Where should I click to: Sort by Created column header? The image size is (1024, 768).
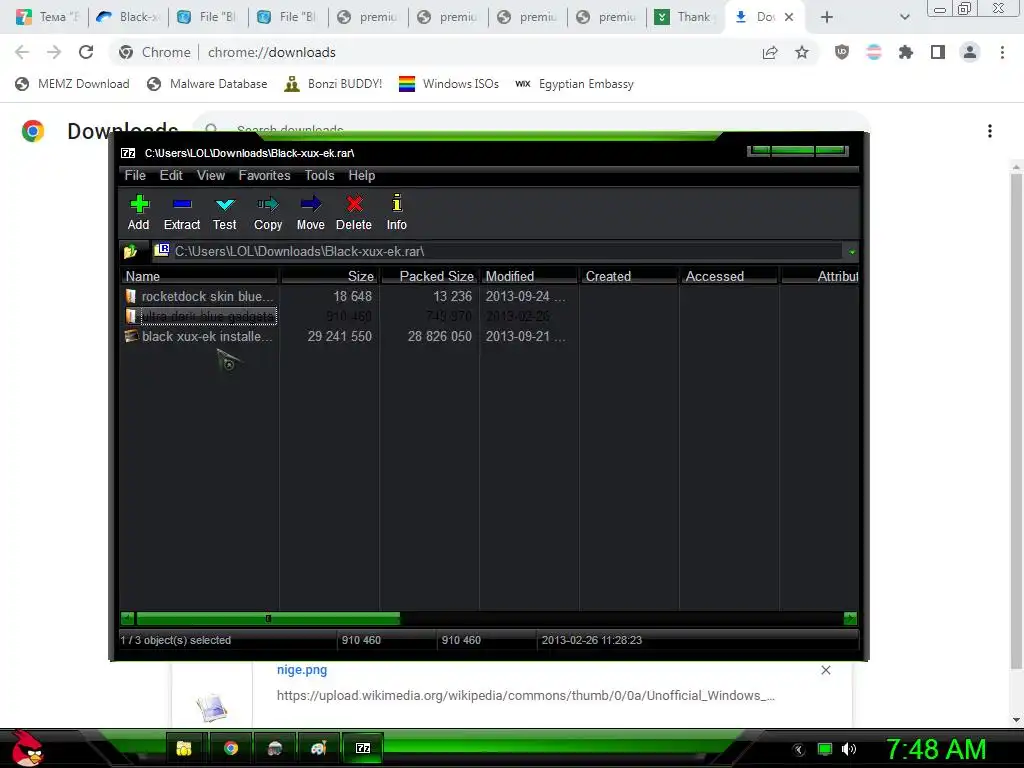630,276
